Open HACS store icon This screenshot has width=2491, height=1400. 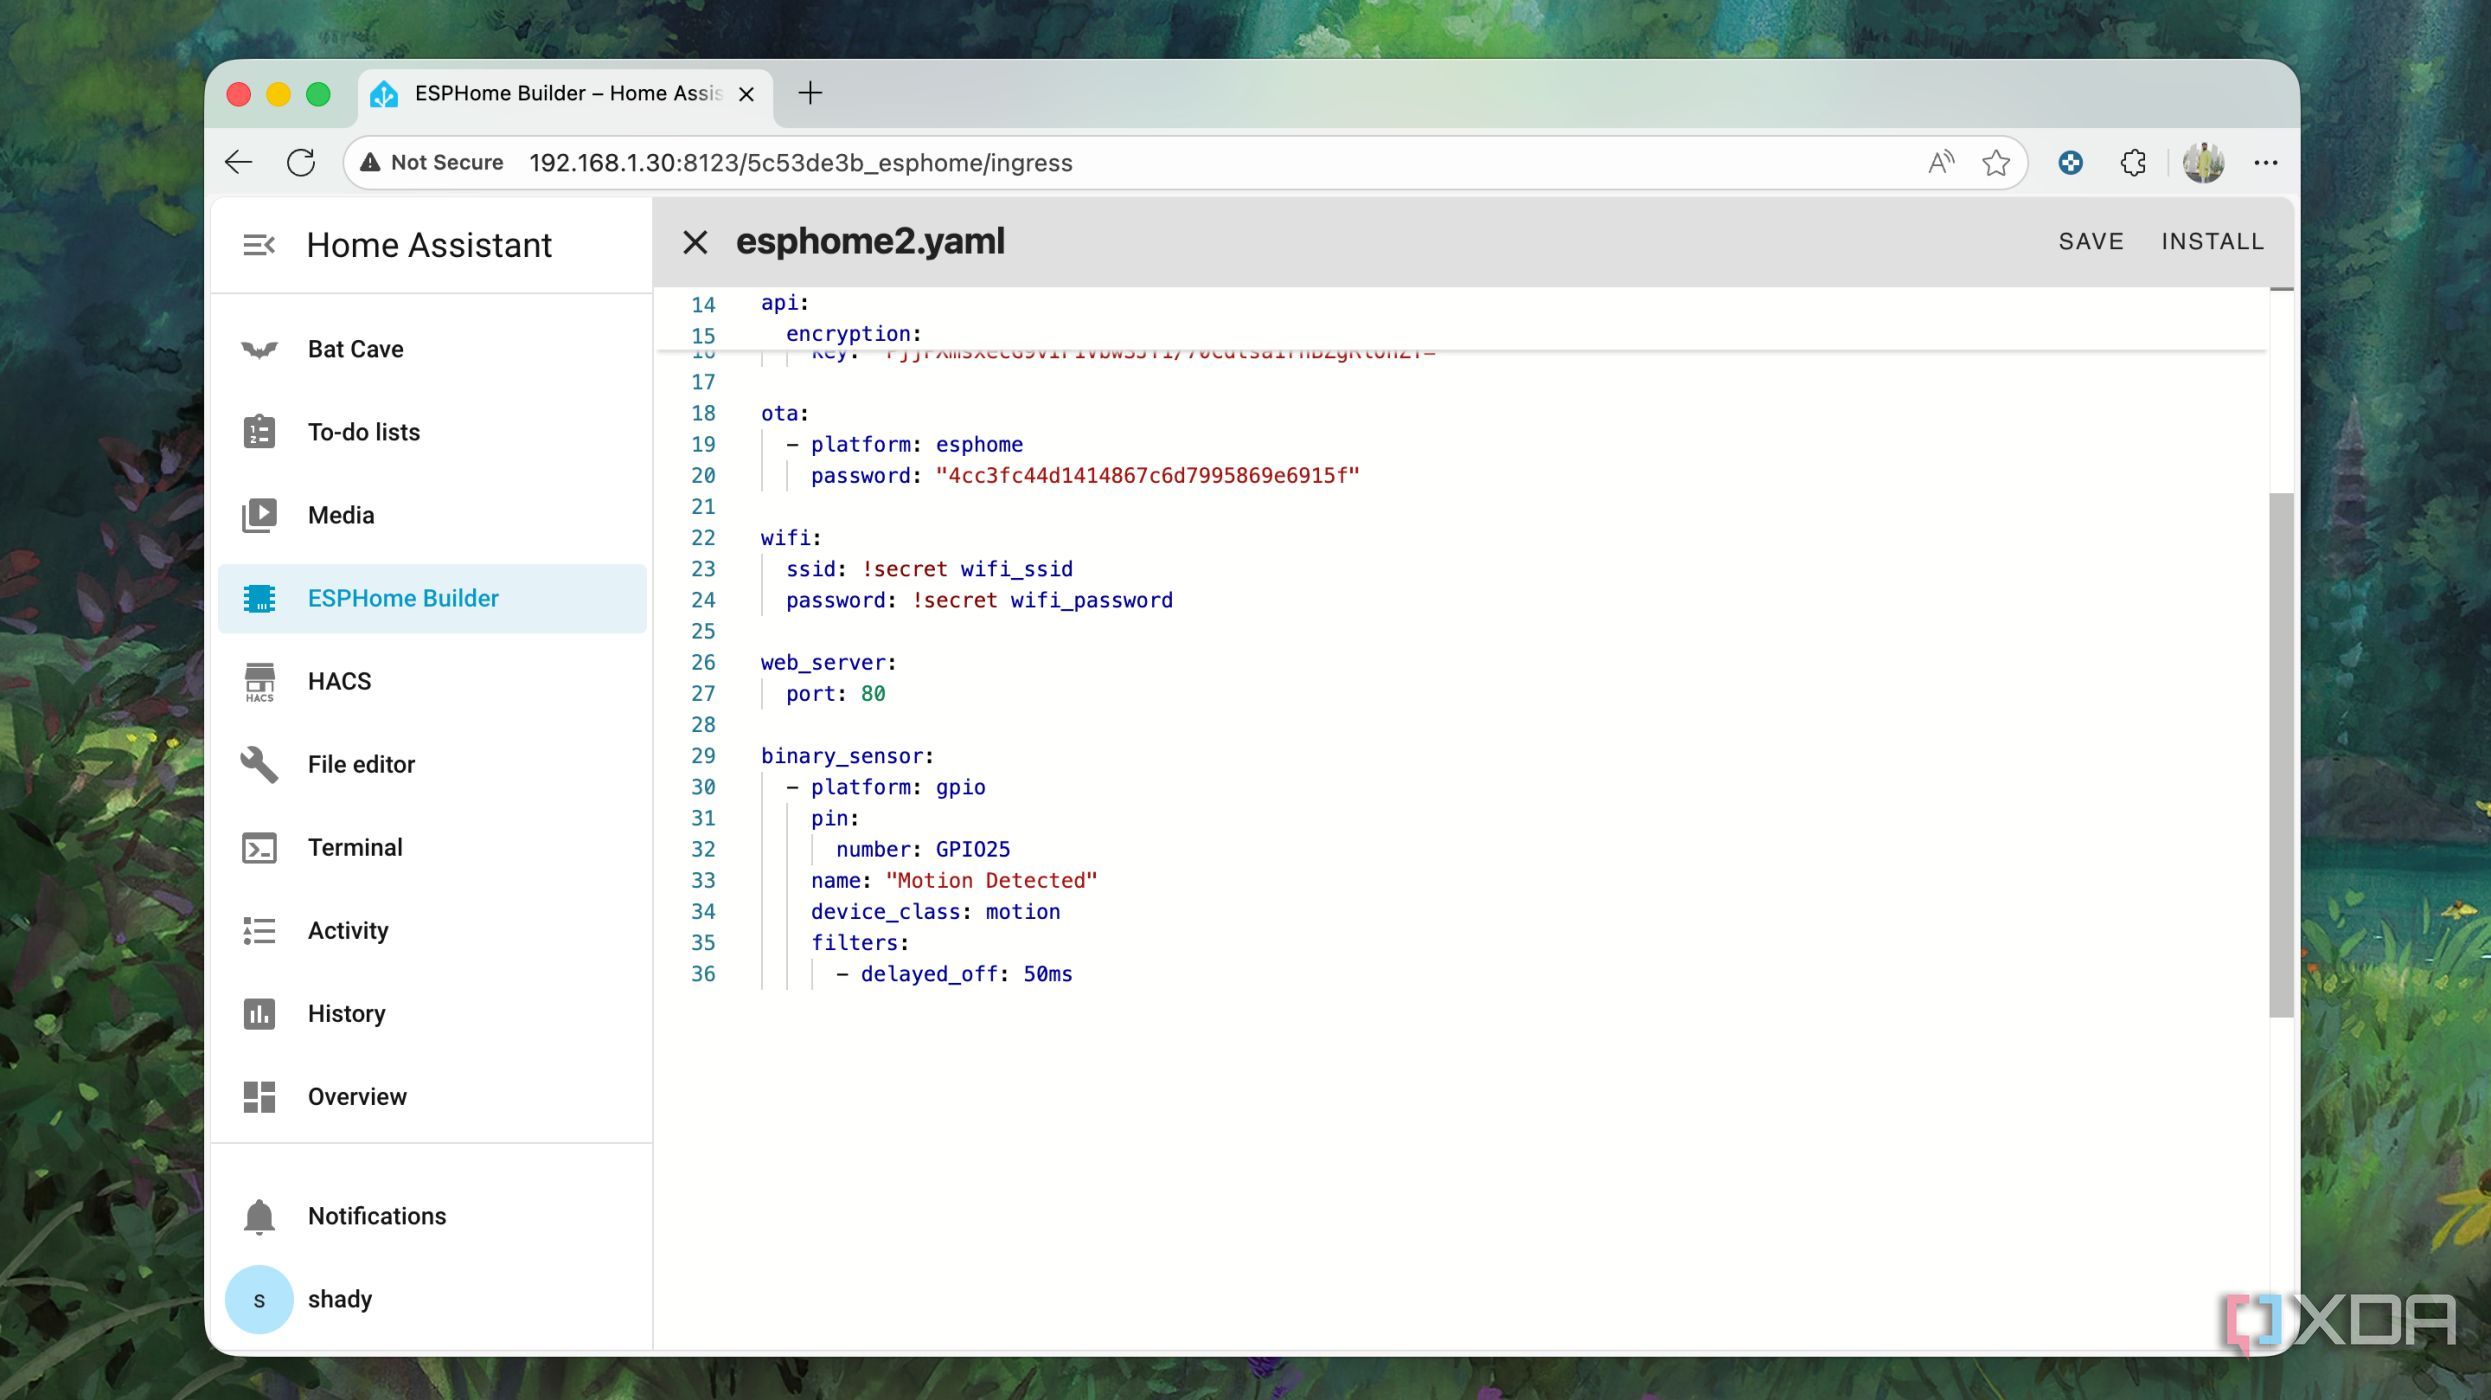click(x=259, y=681)
